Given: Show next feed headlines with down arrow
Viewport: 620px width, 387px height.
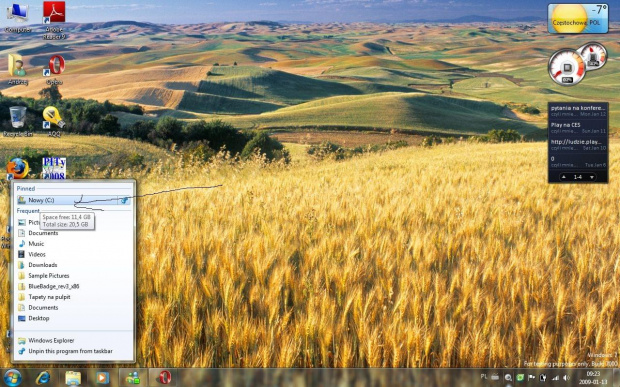Looking at the screenshot, I should (592, 177).
